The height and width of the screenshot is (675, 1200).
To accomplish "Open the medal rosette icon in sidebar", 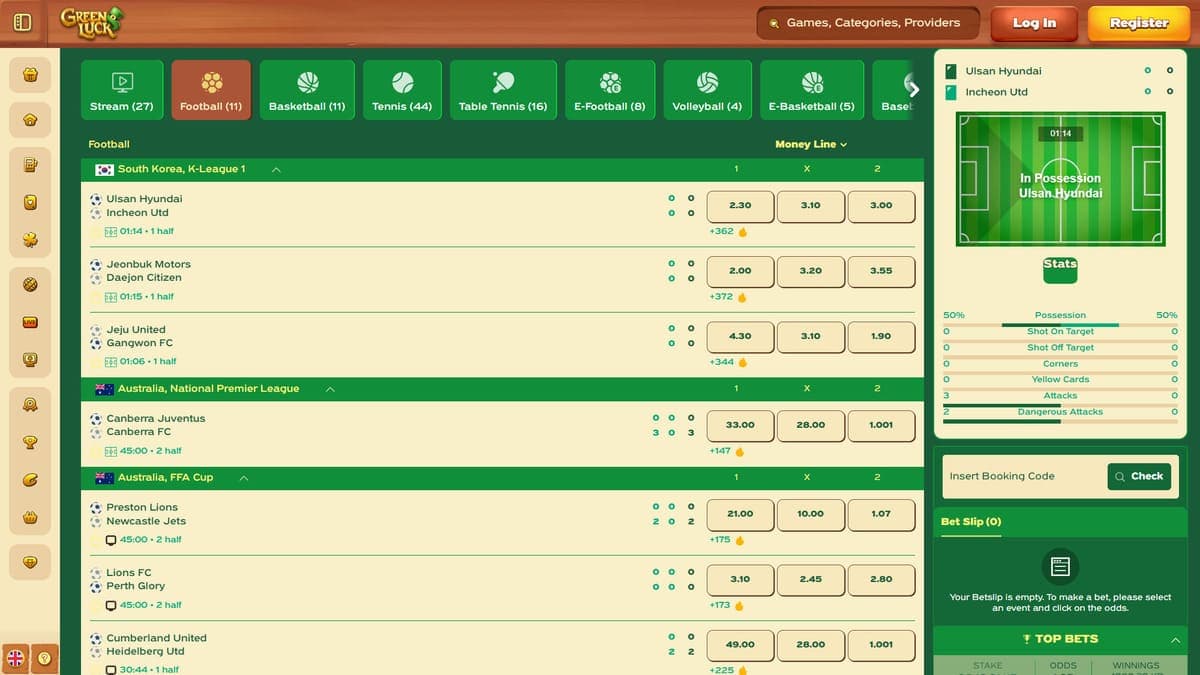I will (30, 404).
